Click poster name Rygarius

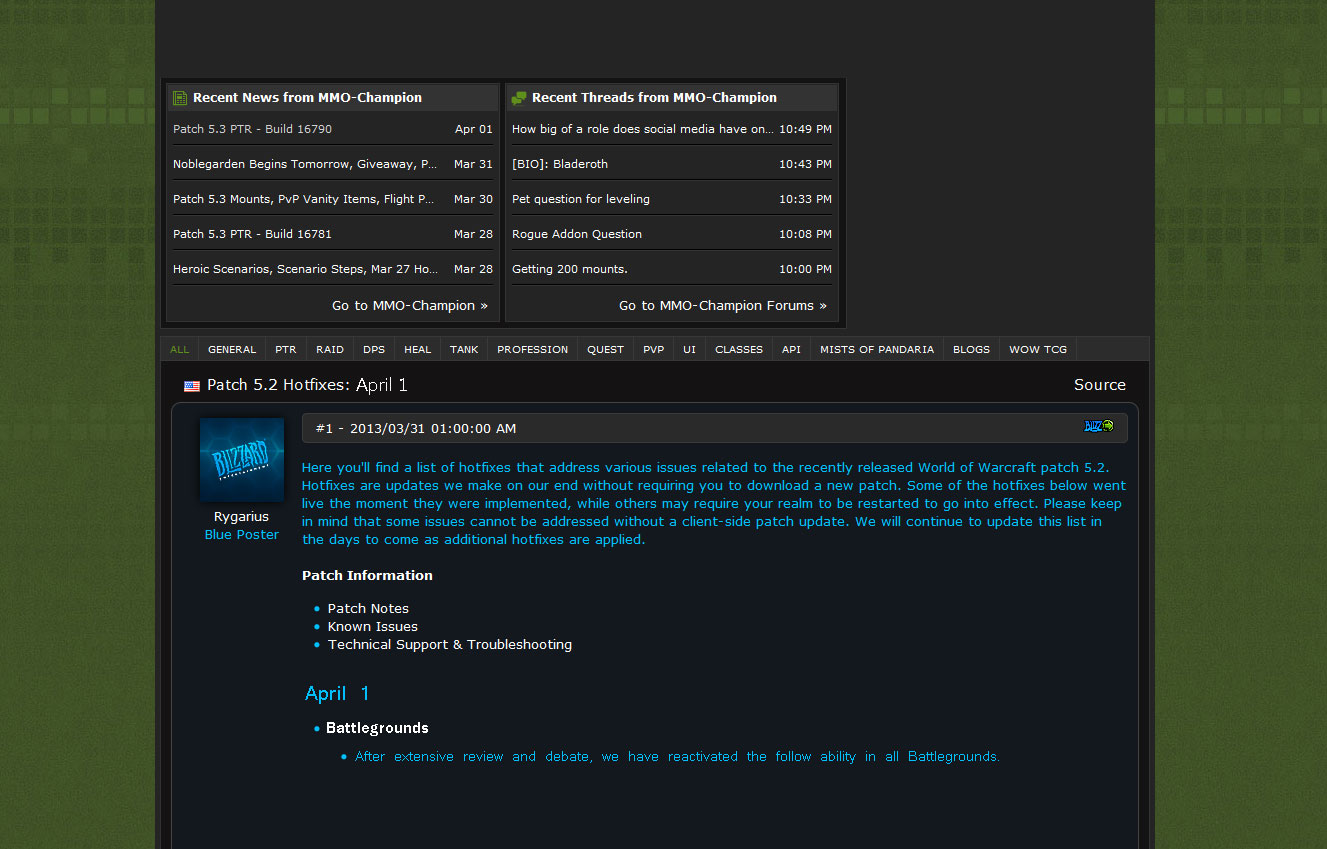coord(241,517)
